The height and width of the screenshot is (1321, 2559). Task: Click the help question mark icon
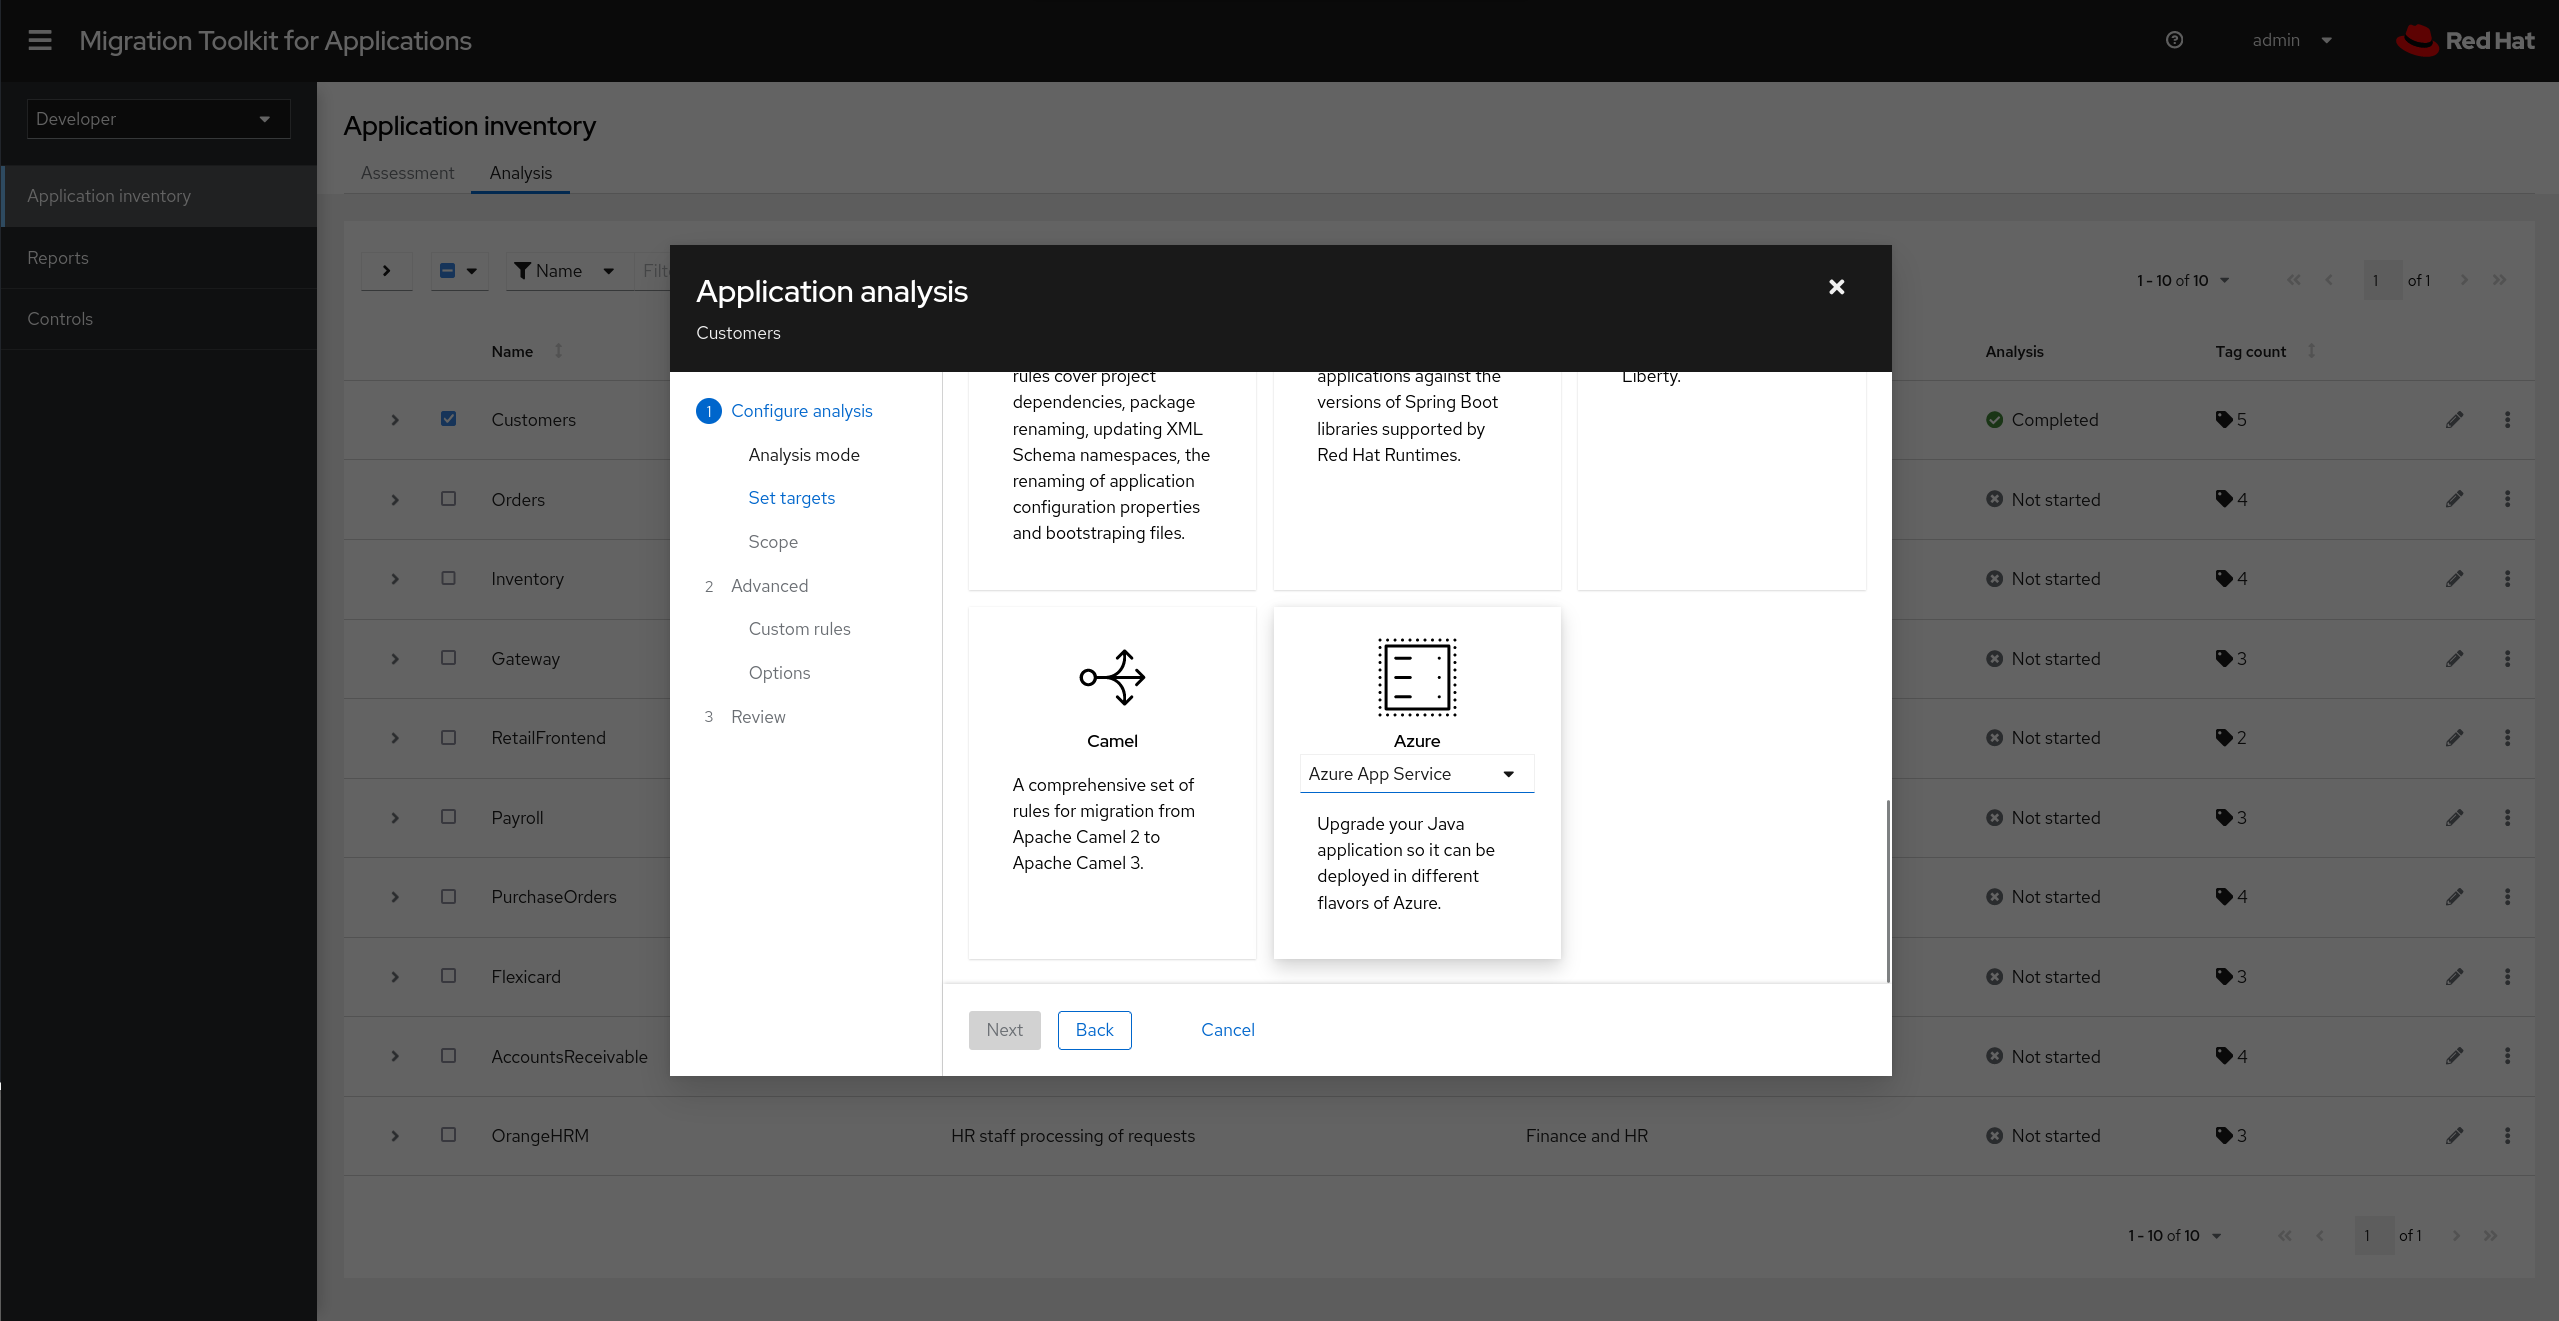click(x=2174, y=40)
